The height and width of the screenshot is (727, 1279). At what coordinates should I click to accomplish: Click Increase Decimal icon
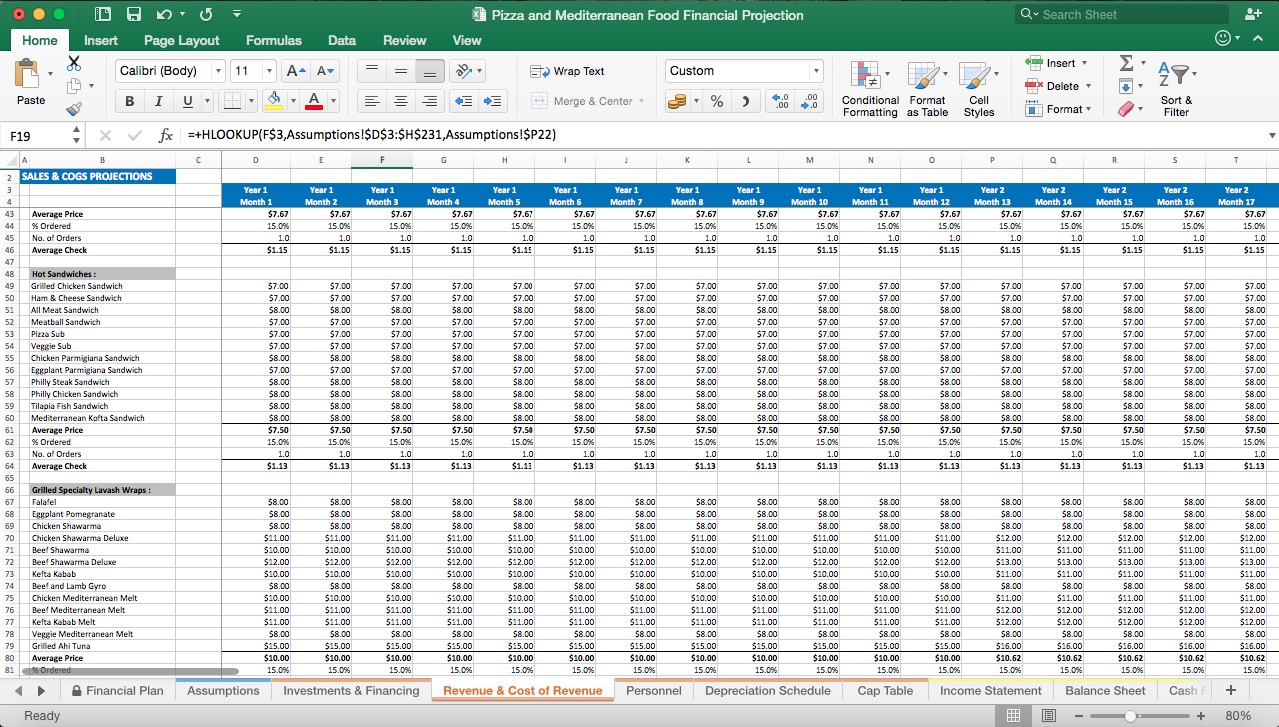coord(780,101)
